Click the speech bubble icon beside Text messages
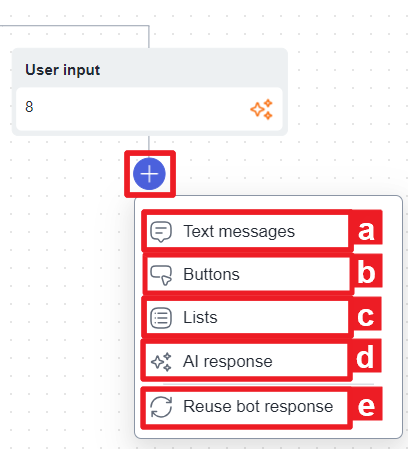This screenshot has height=449, width=408. tap(161, 232)
